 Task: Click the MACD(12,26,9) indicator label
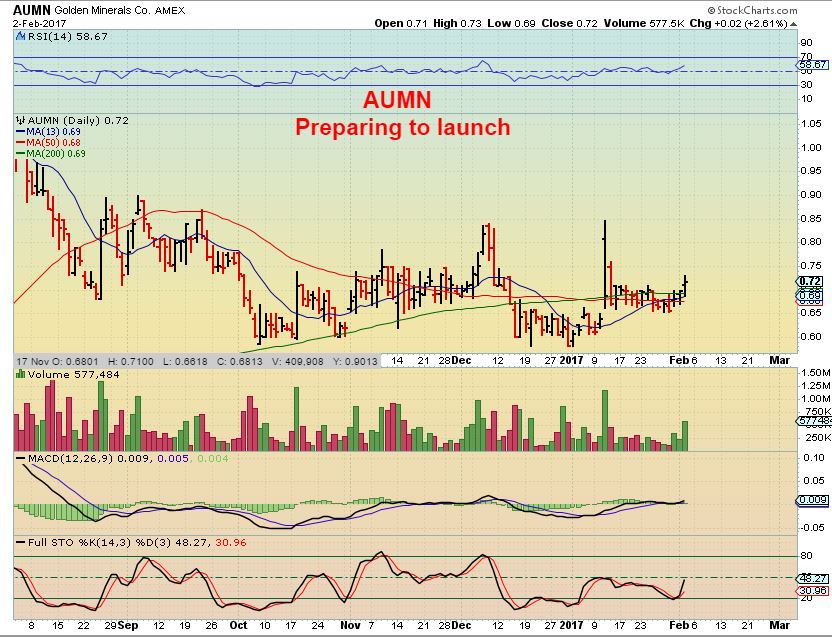tap(70, 458)
